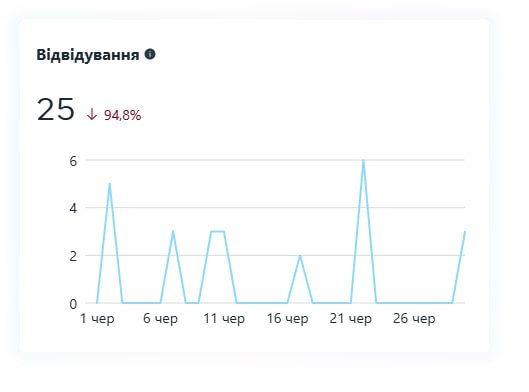Click the chart peak of 5 visits
The image size is (529, 392).
pyautogui.click(x=109, y=184)
